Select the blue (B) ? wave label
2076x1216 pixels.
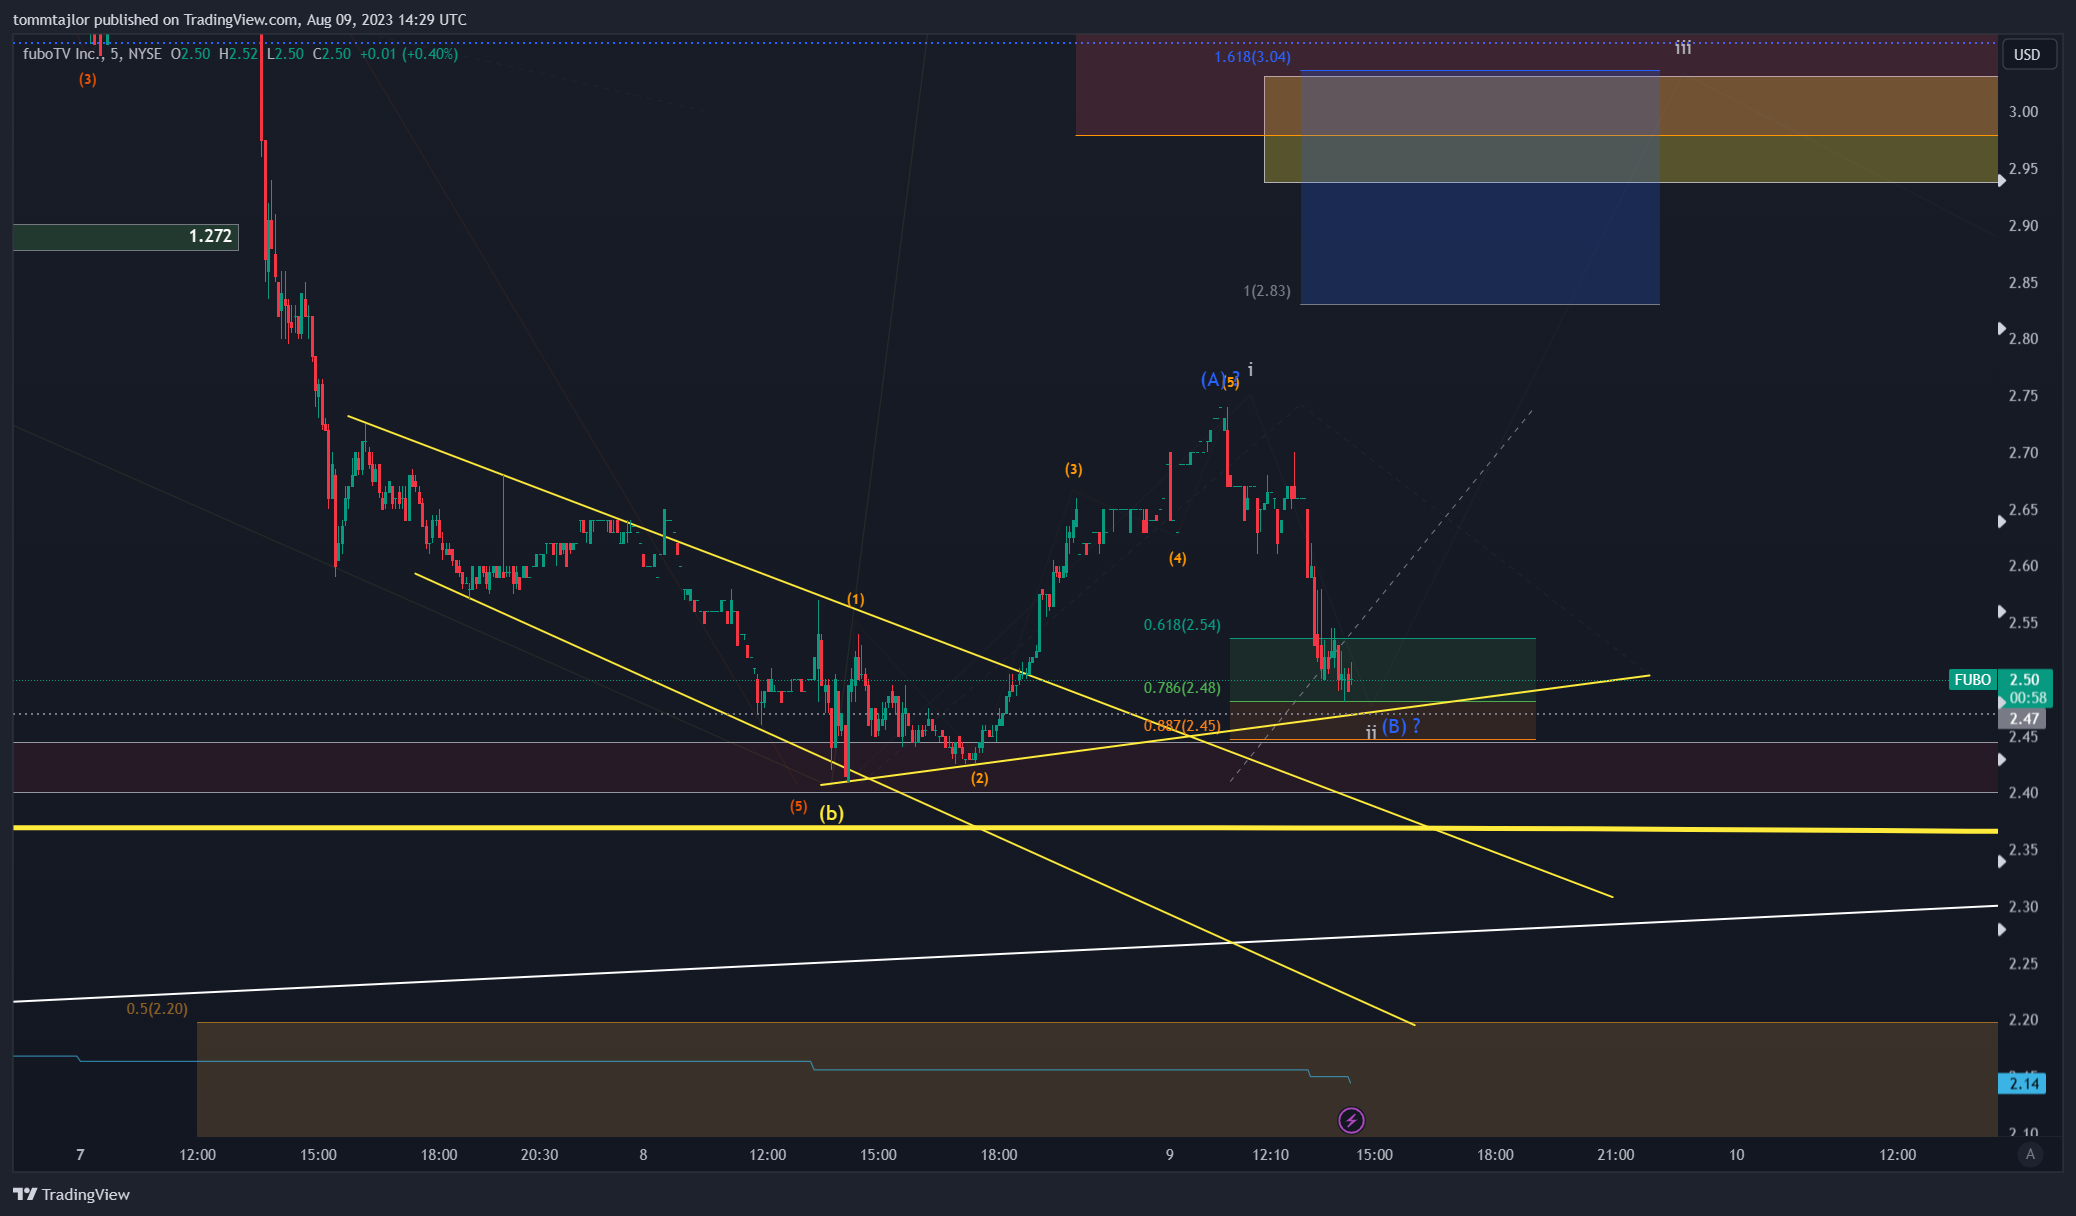(1401, 726)
